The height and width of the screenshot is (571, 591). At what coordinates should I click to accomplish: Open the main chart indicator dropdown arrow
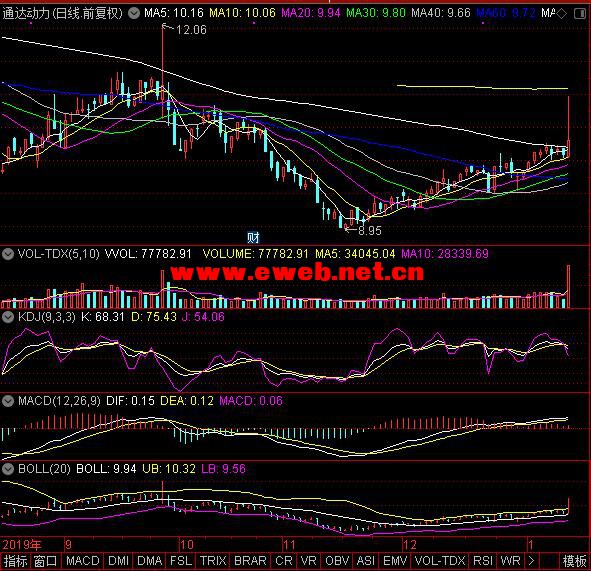[x=133, y=14]
